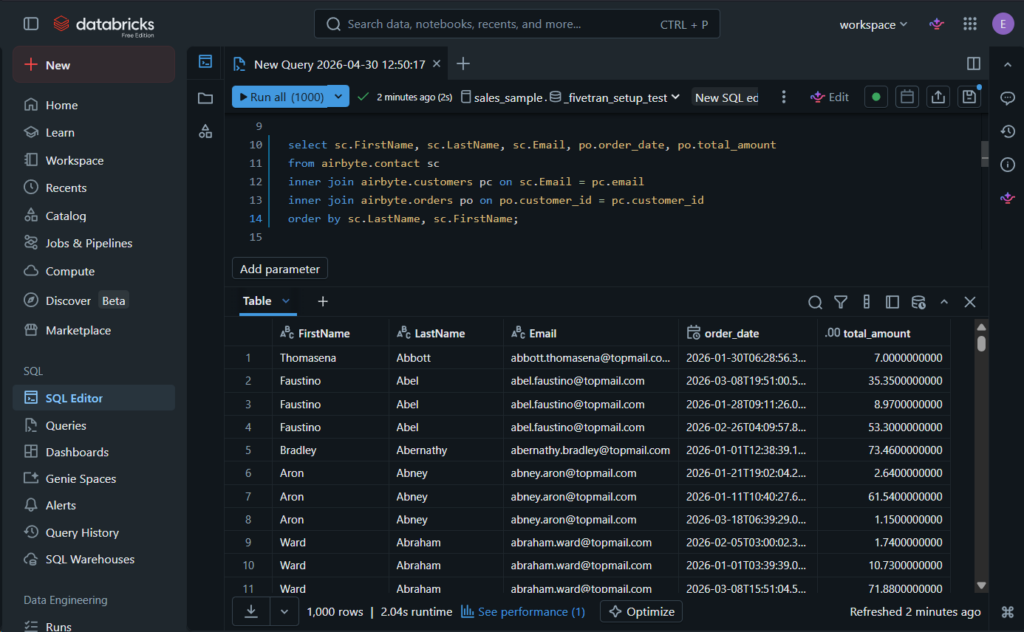
Task: Open the results data settings icon
Action: (918, 302)
